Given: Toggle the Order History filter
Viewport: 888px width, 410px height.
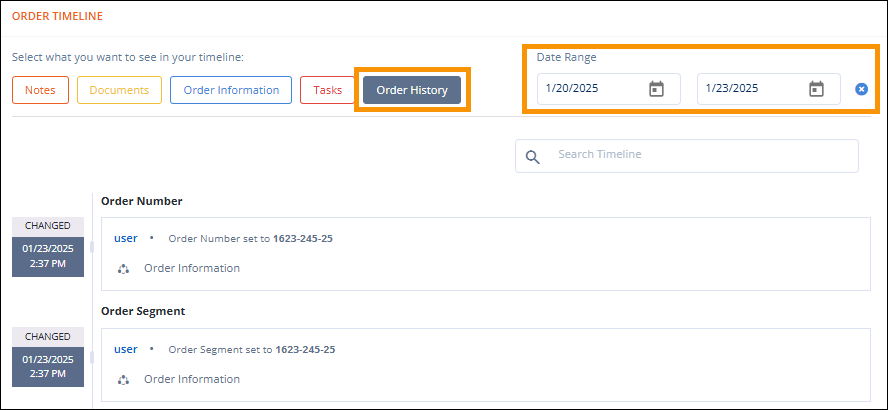Looking at the screenshot, I should 412,90.
